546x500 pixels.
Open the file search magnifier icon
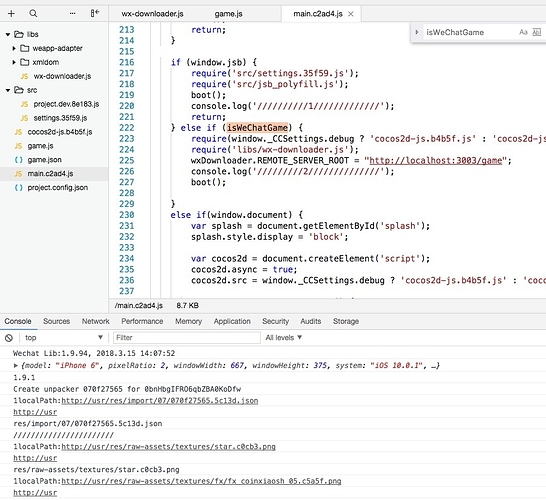(x=33, y=14)
